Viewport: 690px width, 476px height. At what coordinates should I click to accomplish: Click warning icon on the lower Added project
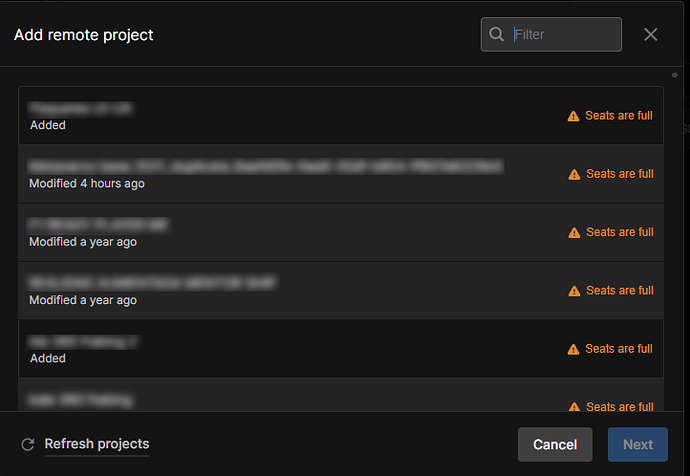(574, 349)
